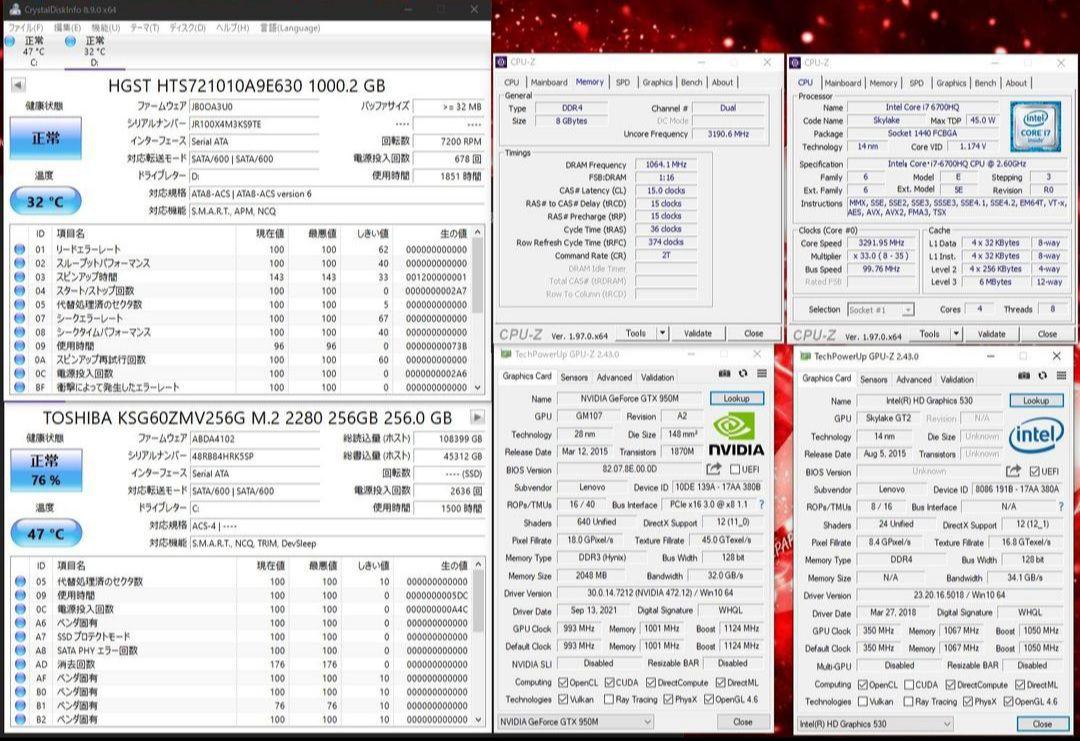The width and height of the screenshot is (1080, 741).
Task: Click Intel Core i7 badge in CPU-Z
Action: (1035, 127)
